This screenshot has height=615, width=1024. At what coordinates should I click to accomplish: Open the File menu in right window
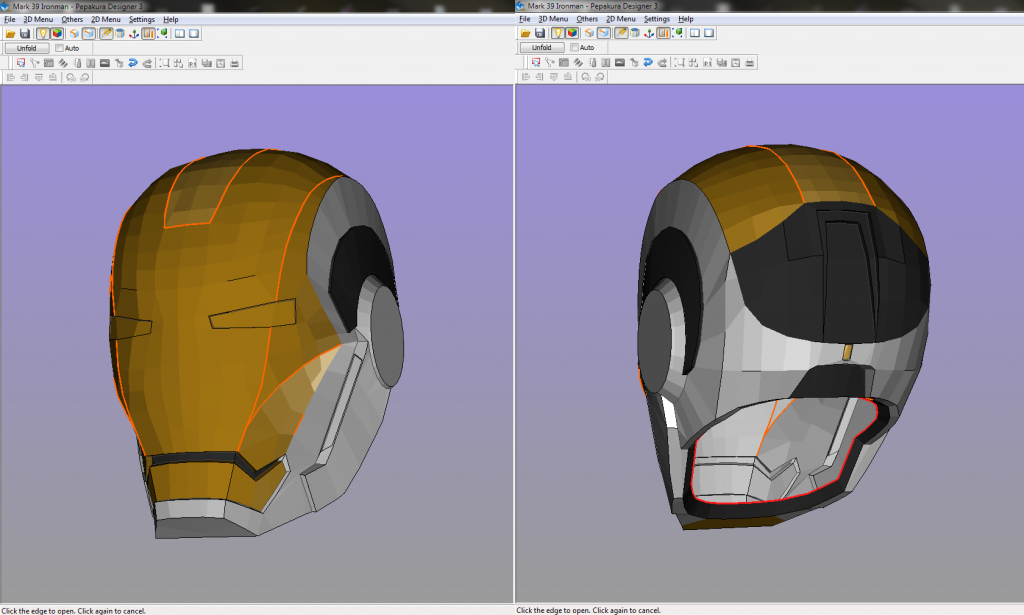(525, 19)
